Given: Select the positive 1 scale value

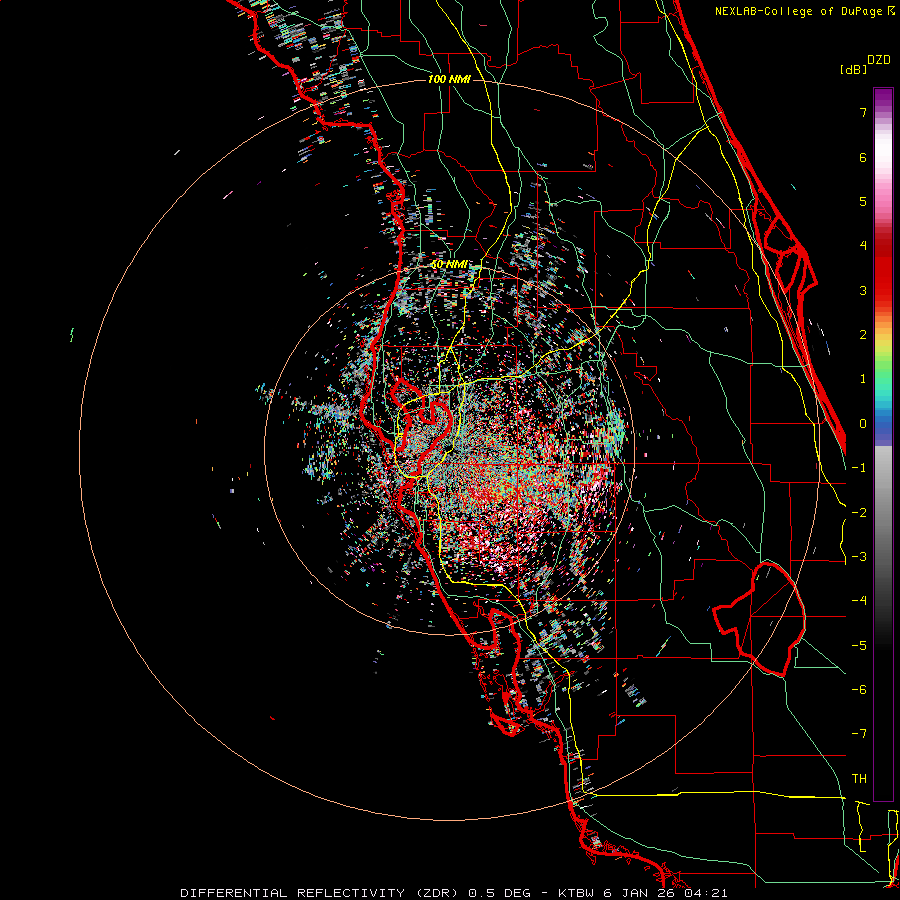Looking at the screenshot, I should [863, 379].
